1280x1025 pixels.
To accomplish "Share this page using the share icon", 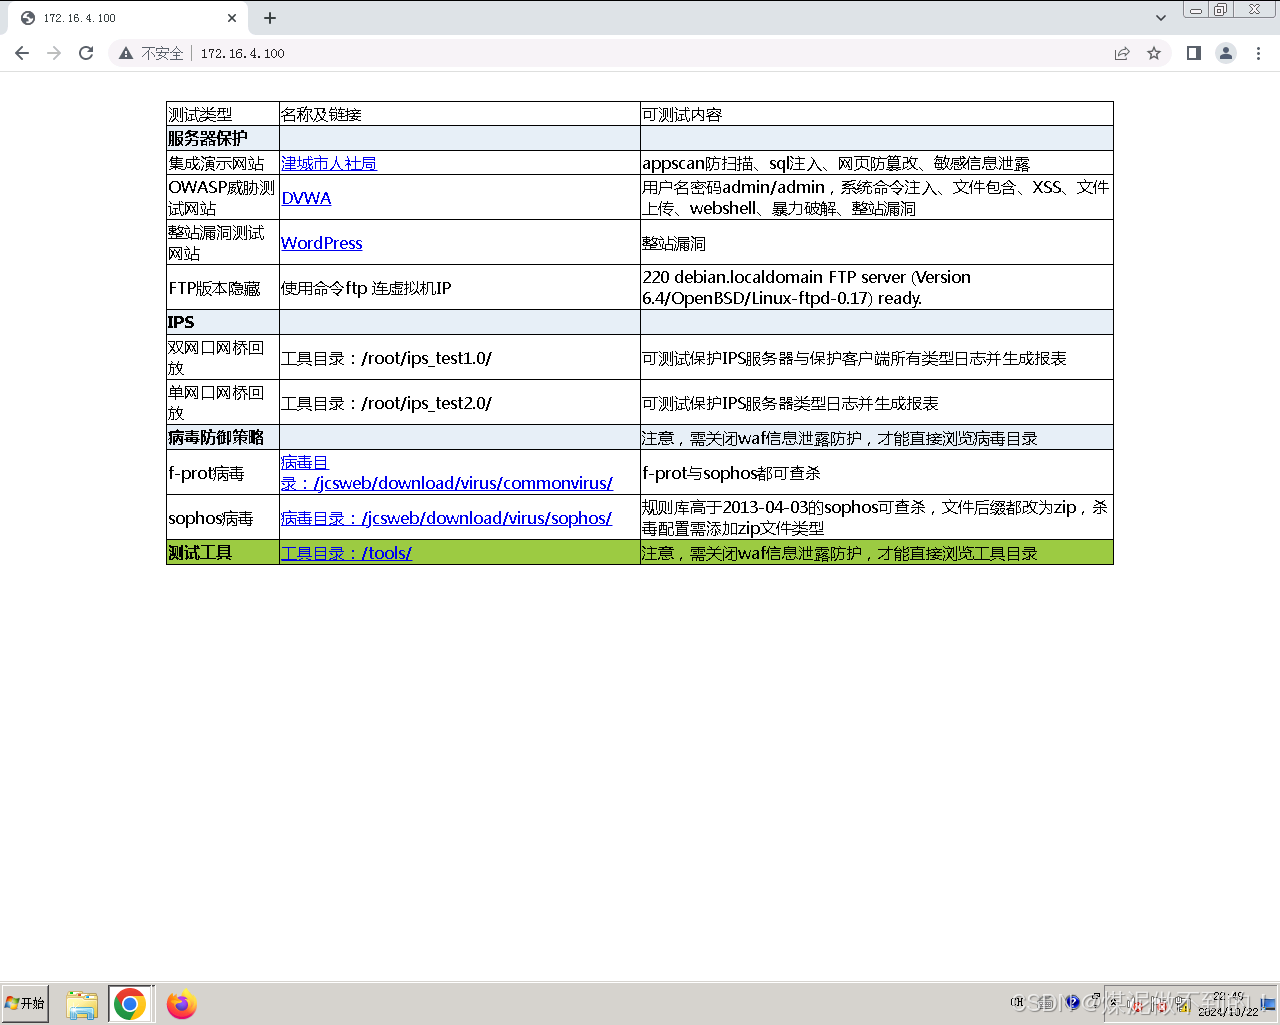I will 1122,53.
